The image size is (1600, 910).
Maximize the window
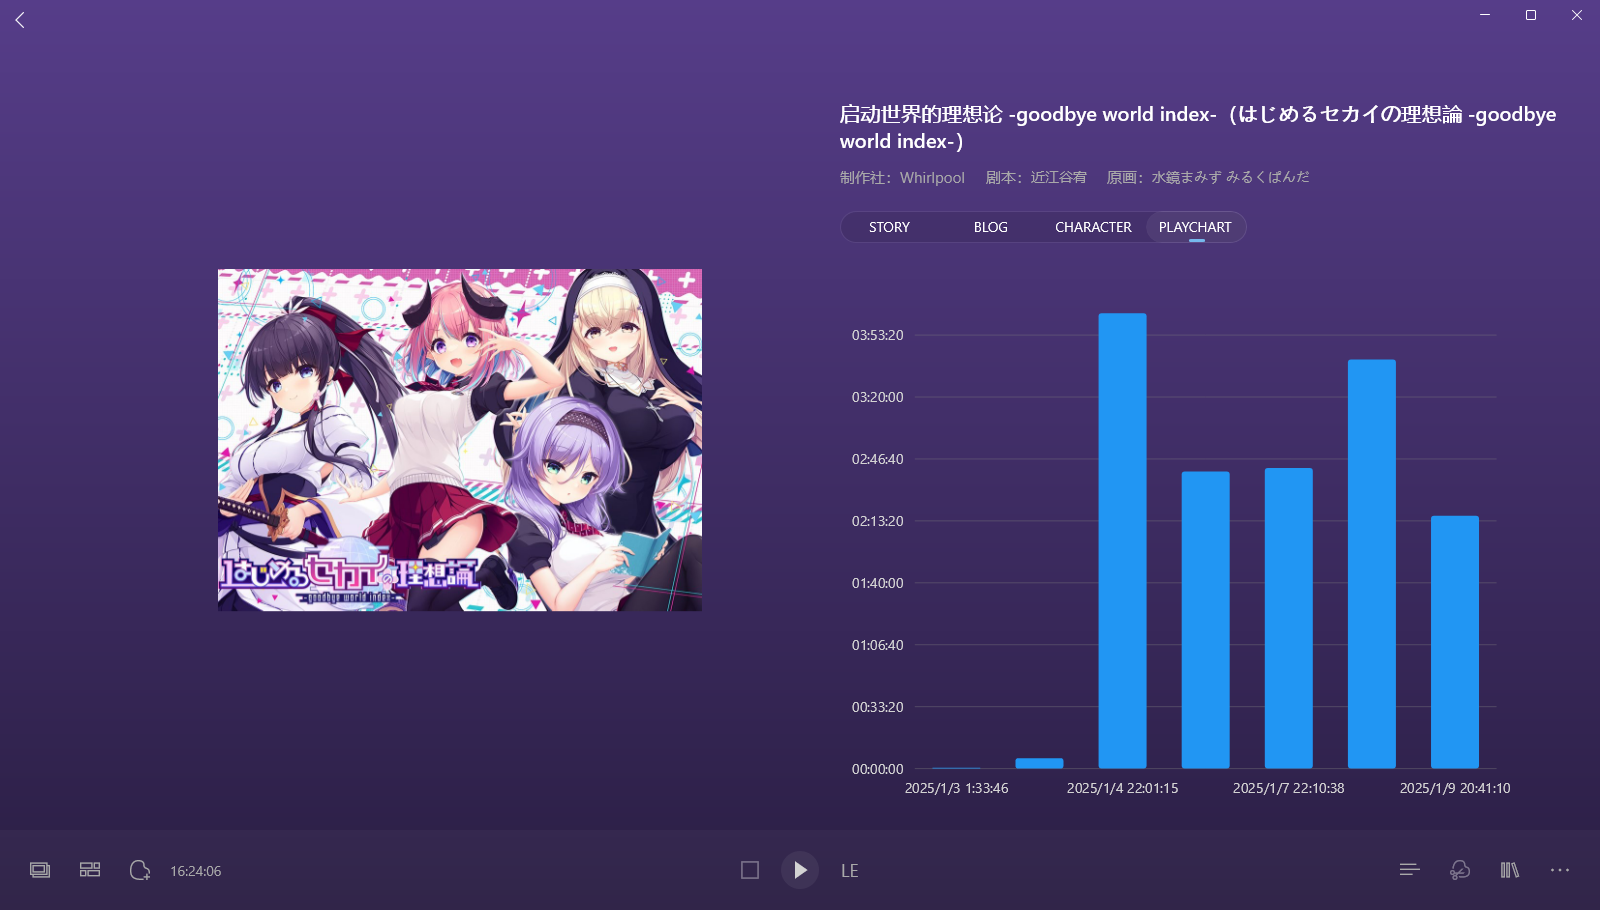click(x=1531, y=15)
